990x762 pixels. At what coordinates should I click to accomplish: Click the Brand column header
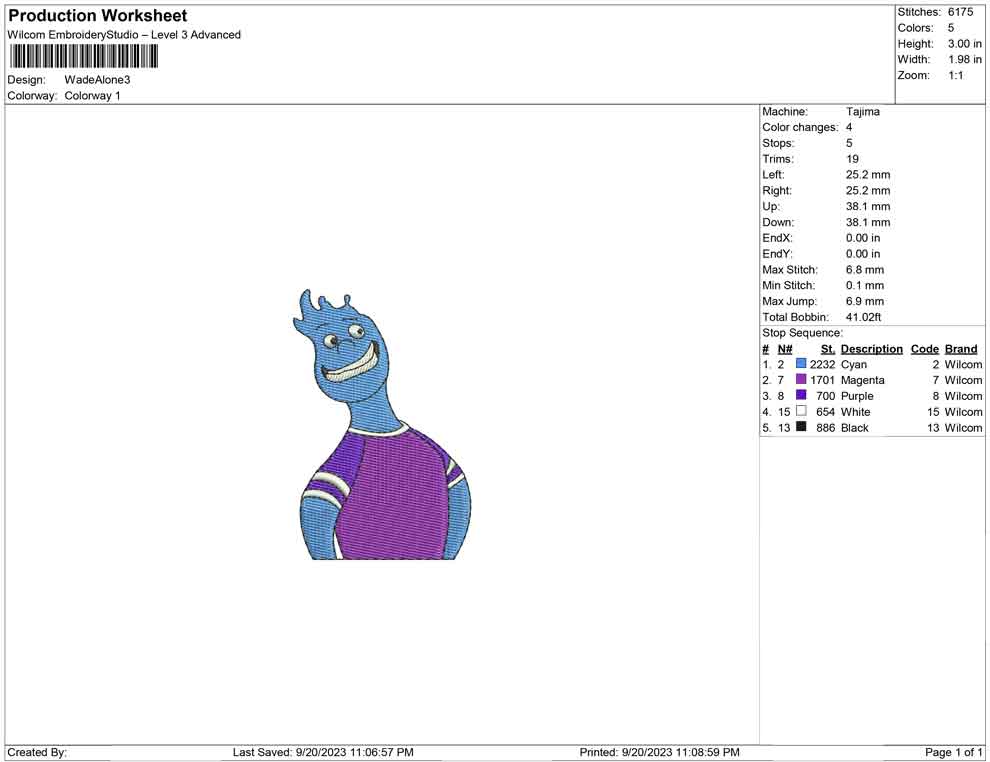[961, 349]
